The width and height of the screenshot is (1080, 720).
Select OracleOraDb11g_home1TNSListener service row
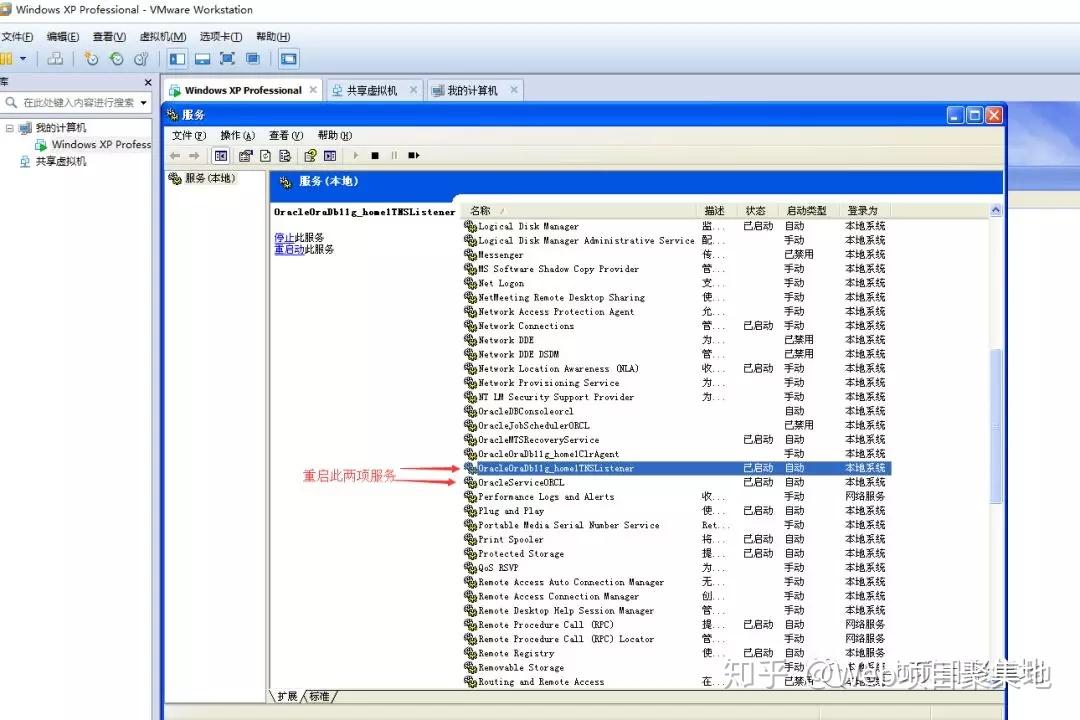[x=677, y=469]
